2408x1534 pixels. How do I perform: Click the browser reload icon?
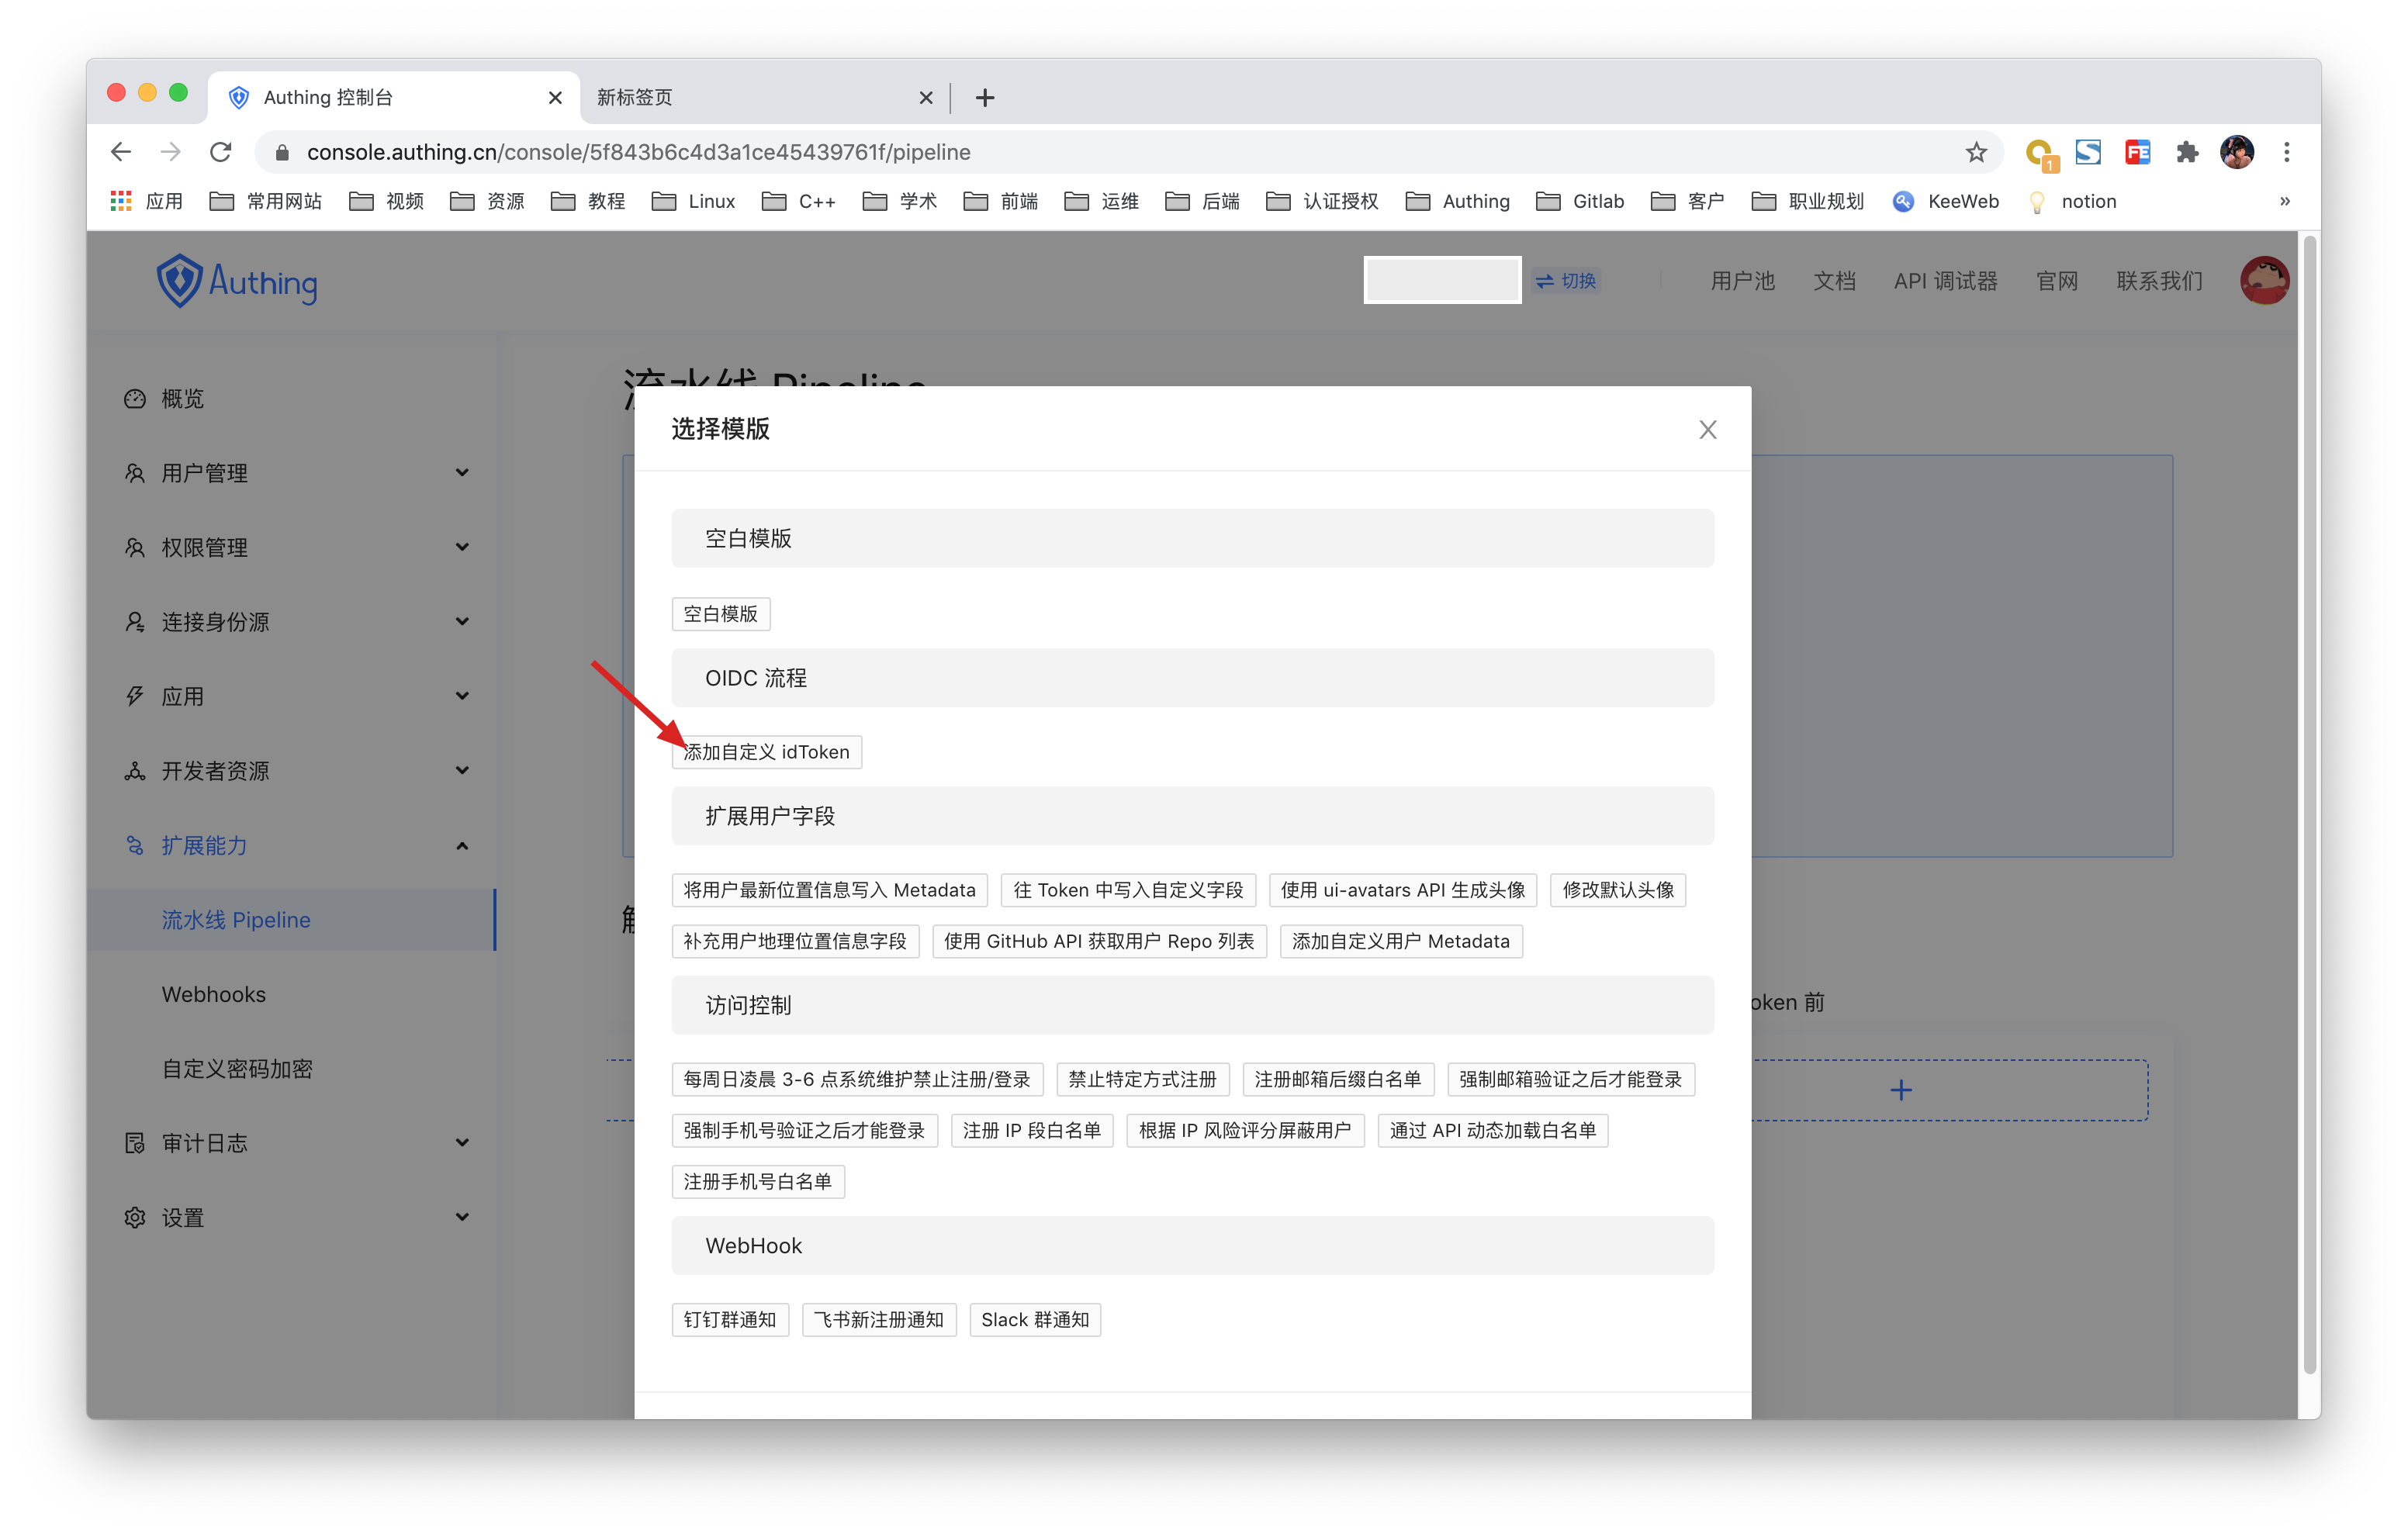coord(221,152)
